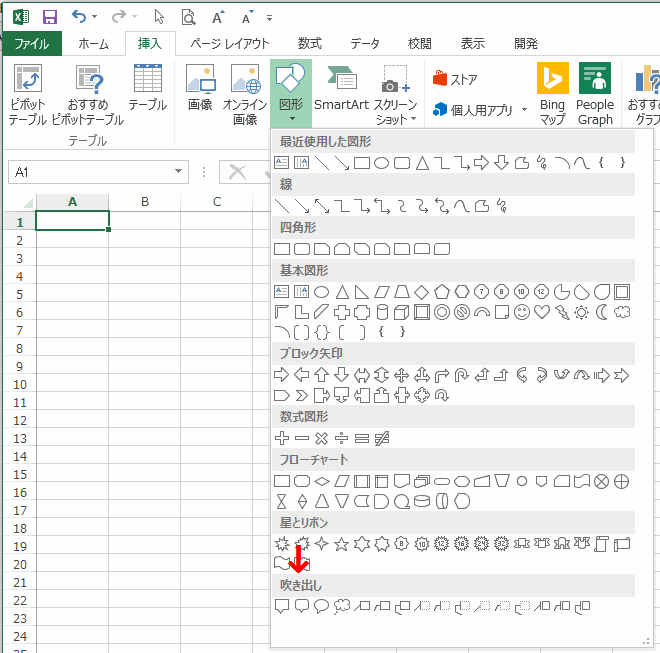Select the summing junction flowchart shape

click(x=601, y=481)
